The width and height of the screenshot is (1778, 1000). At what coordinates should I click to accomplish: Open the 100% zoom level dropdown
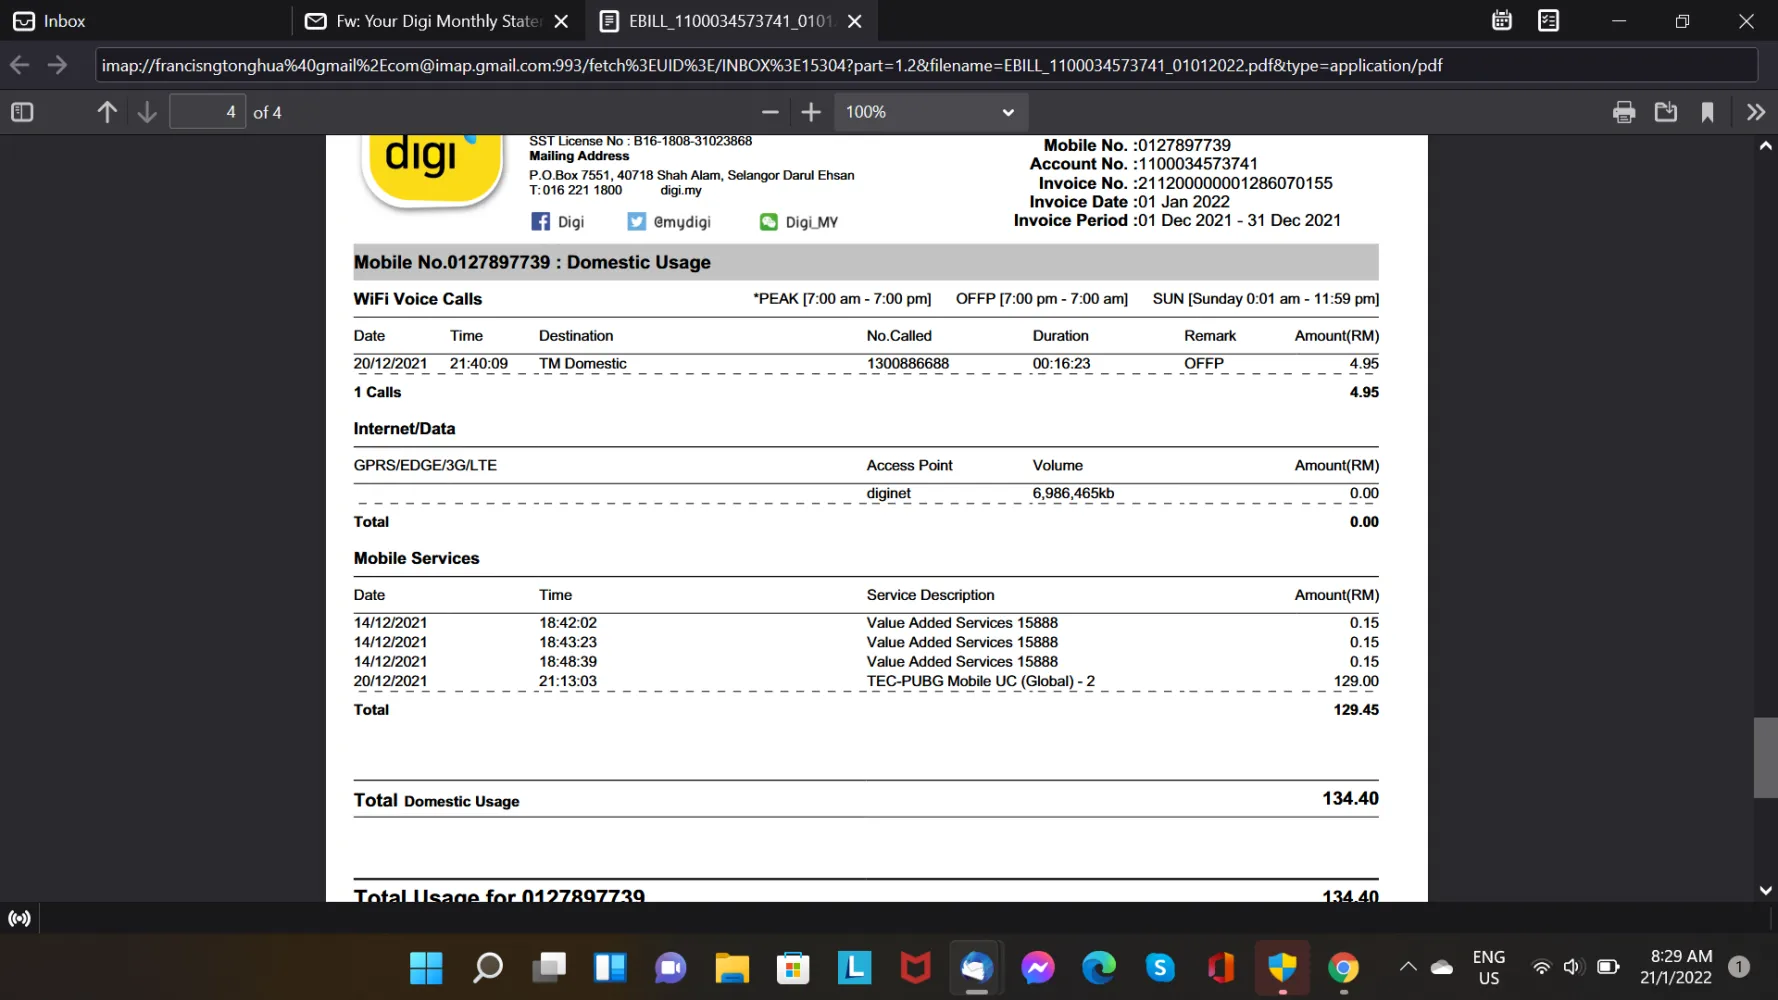click(x=930, y=112)
